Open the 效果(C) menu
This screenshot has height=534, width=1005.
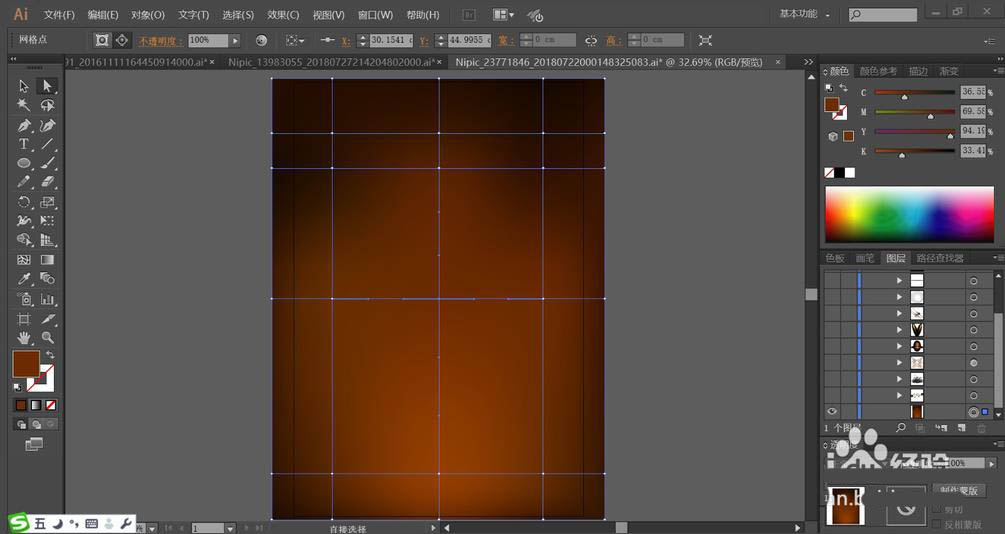pos(283,14)
